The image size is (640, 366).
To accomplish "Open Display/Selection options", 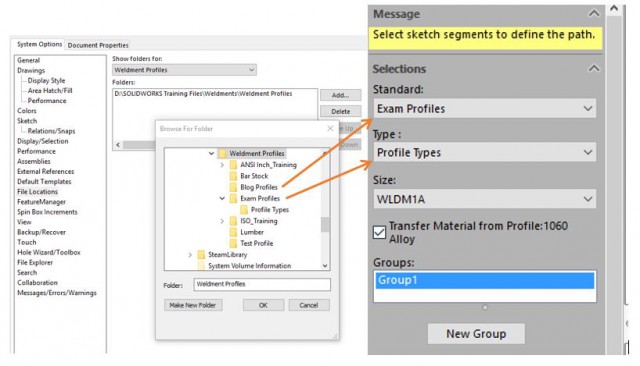I will pyautogui.click(x=43, y=141).
